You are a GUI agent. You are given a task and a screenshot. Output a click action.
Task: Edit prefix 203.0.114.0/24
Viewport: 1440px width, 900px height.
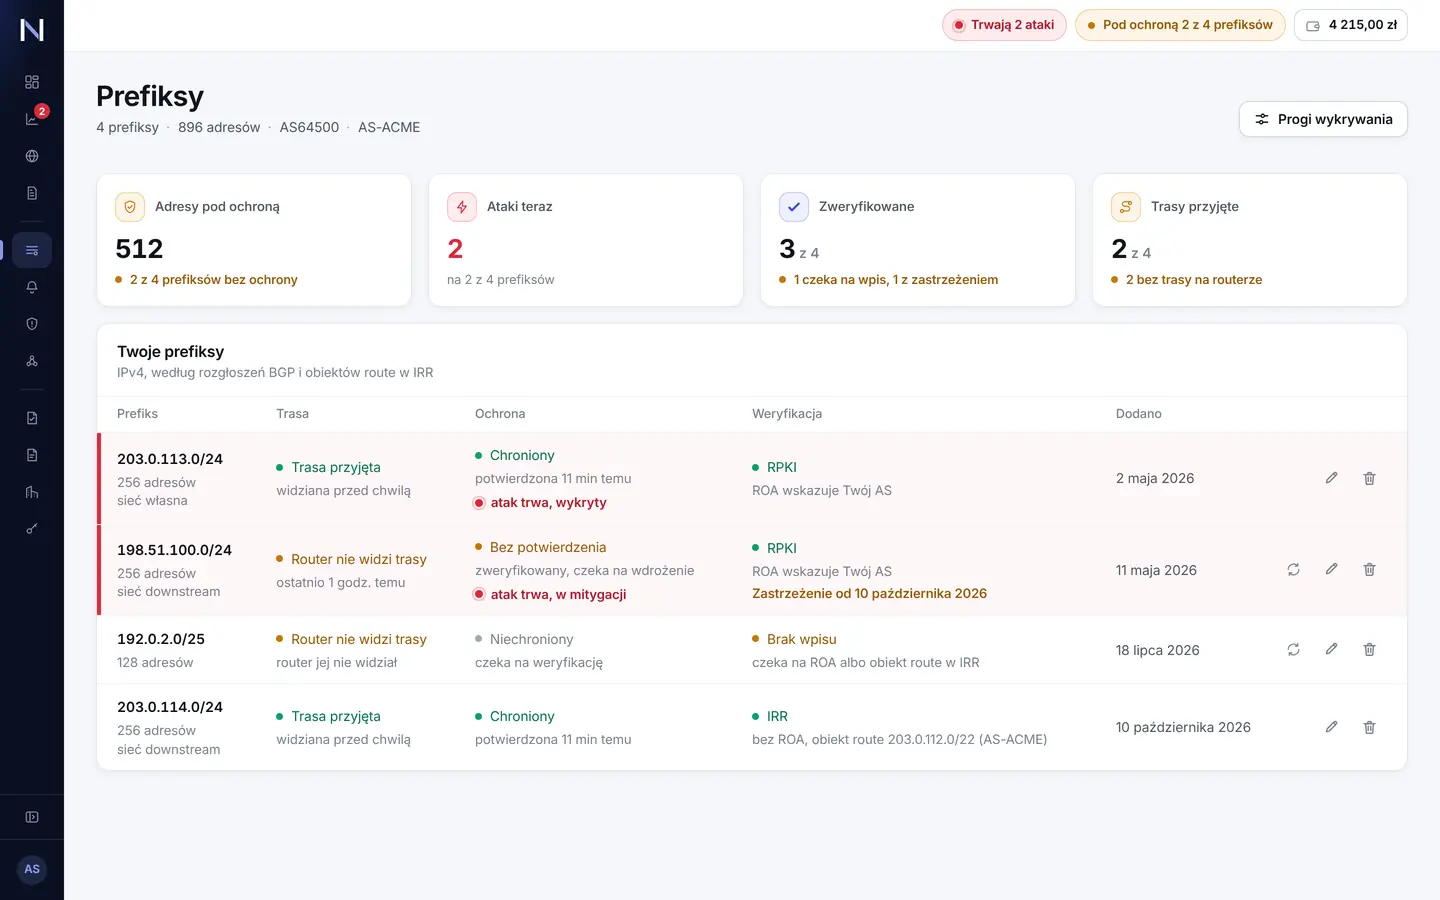1331,727
